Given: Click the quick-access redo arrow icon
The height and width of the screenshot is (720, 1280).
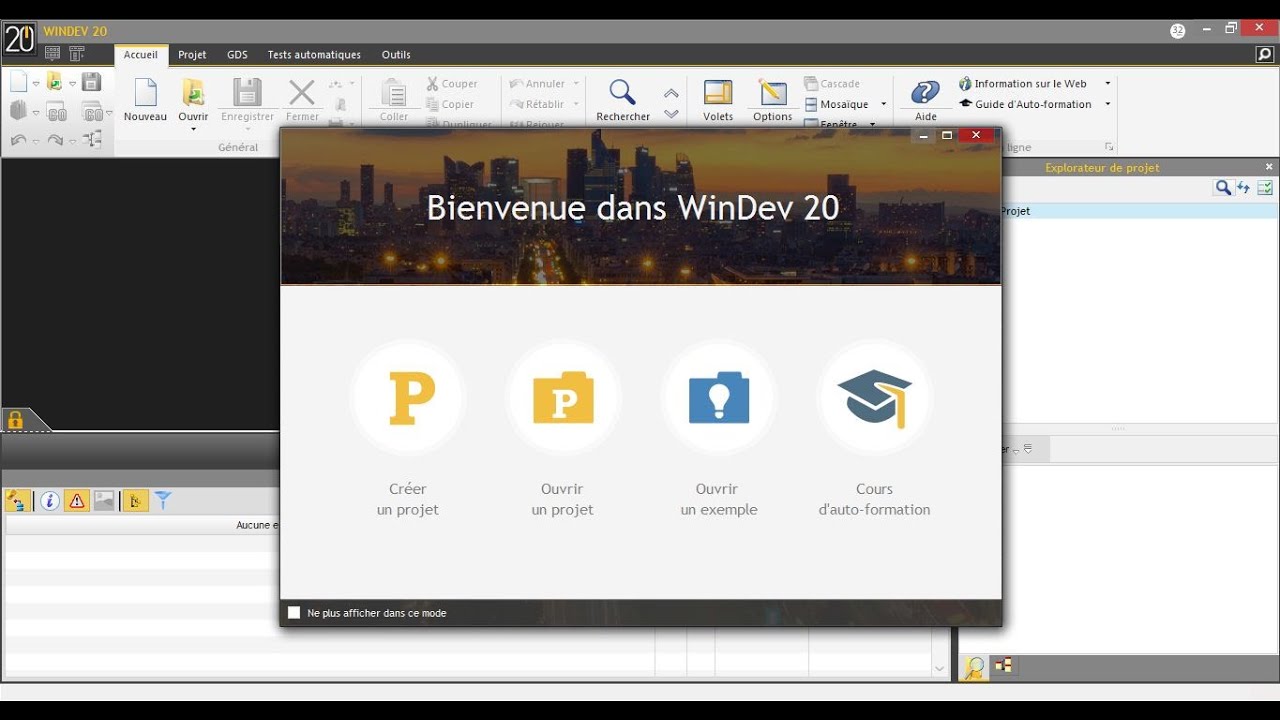Looking at the screenshot, I should coord(55,140).
